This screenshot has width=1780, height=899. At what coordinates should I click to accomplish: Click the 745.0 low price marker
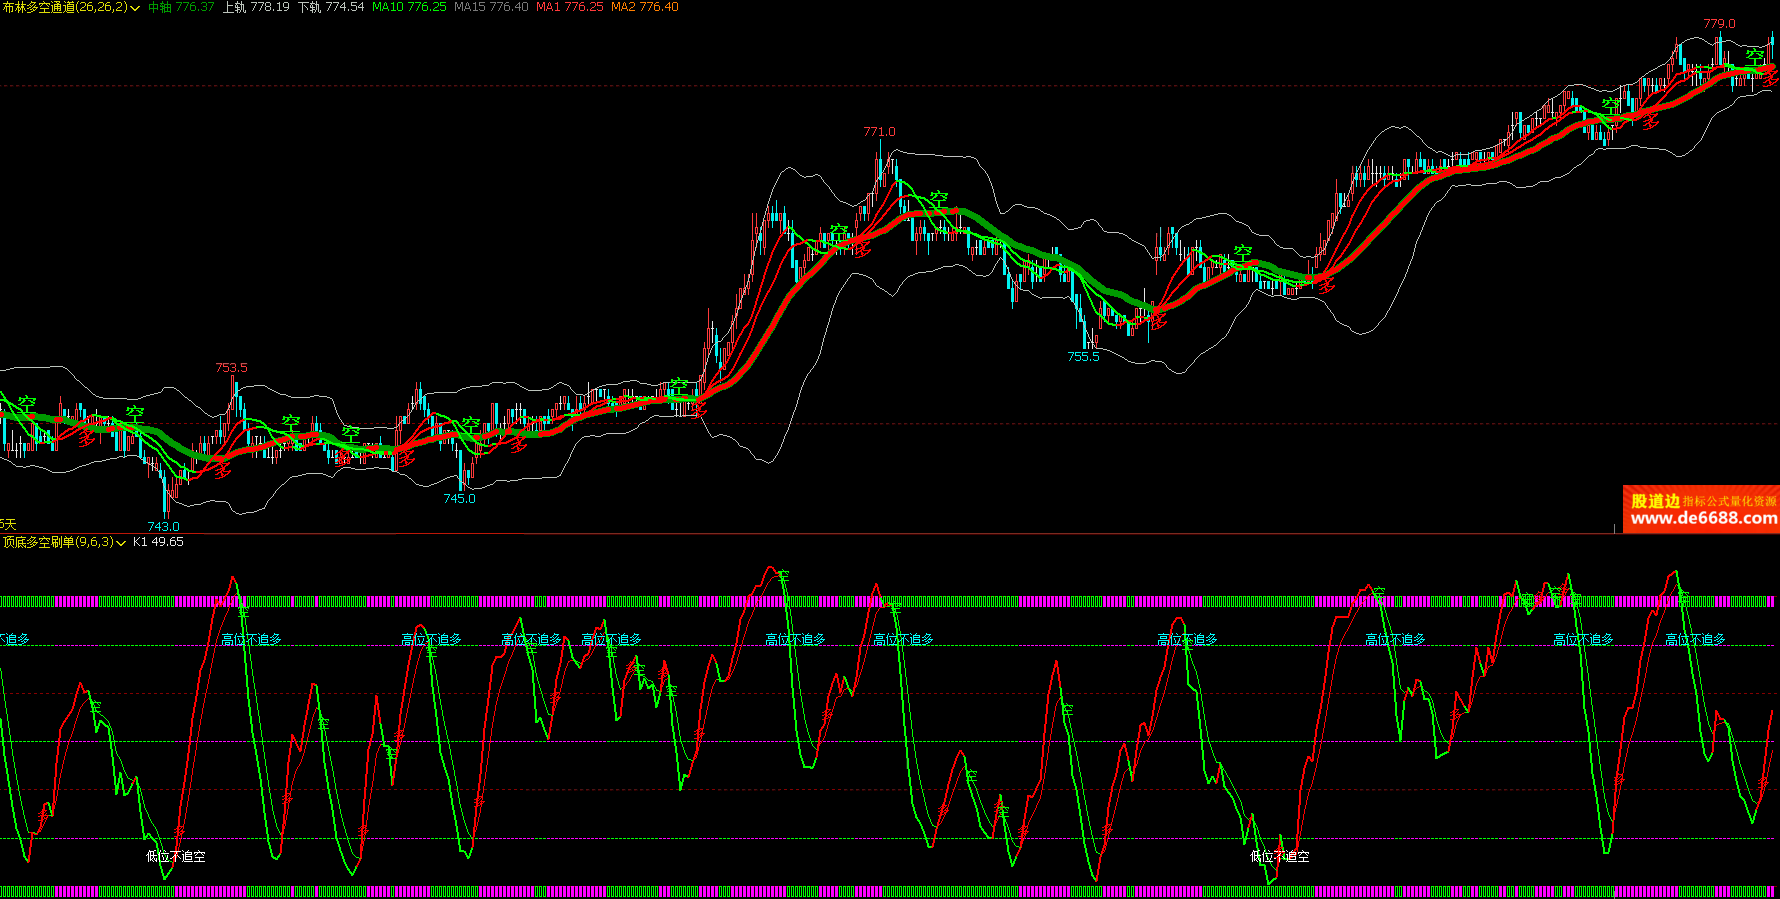[x=459, y=499]
